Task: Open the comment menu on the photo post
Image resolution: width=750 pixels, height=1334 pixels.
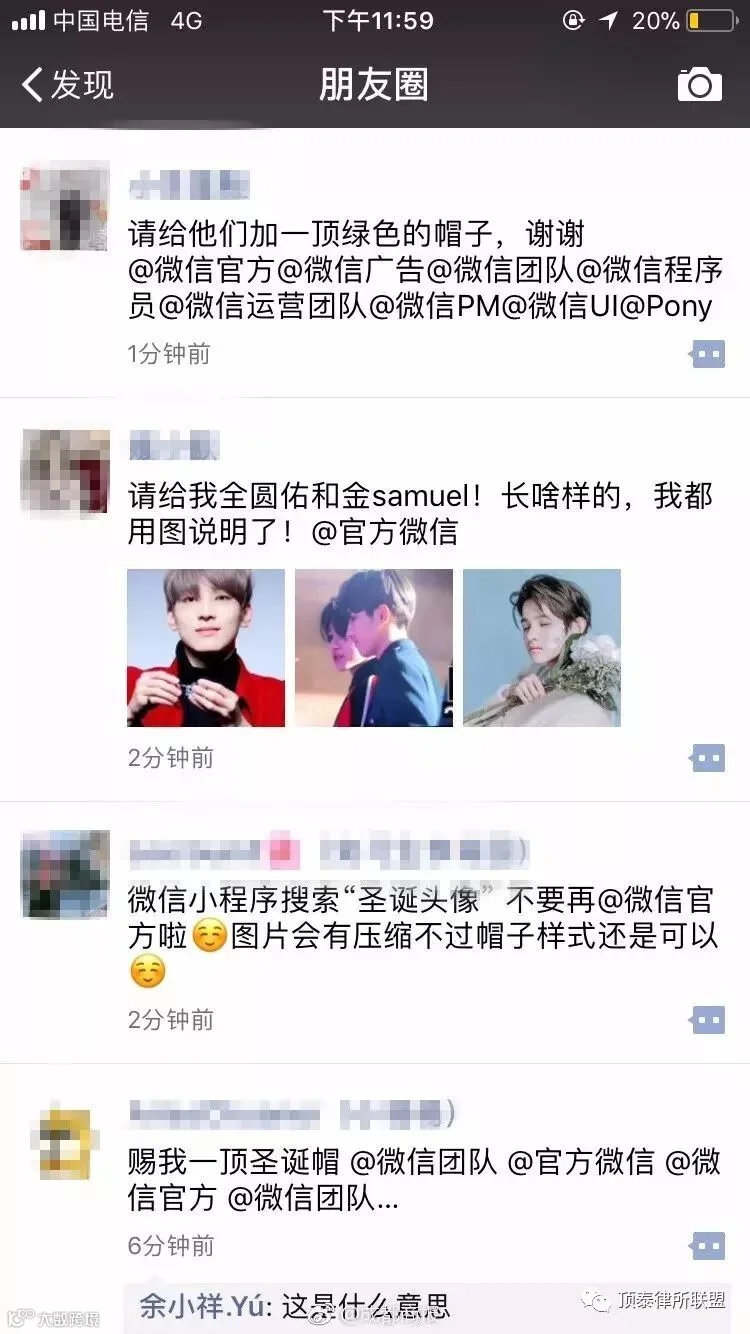Action: click(707, 758)
